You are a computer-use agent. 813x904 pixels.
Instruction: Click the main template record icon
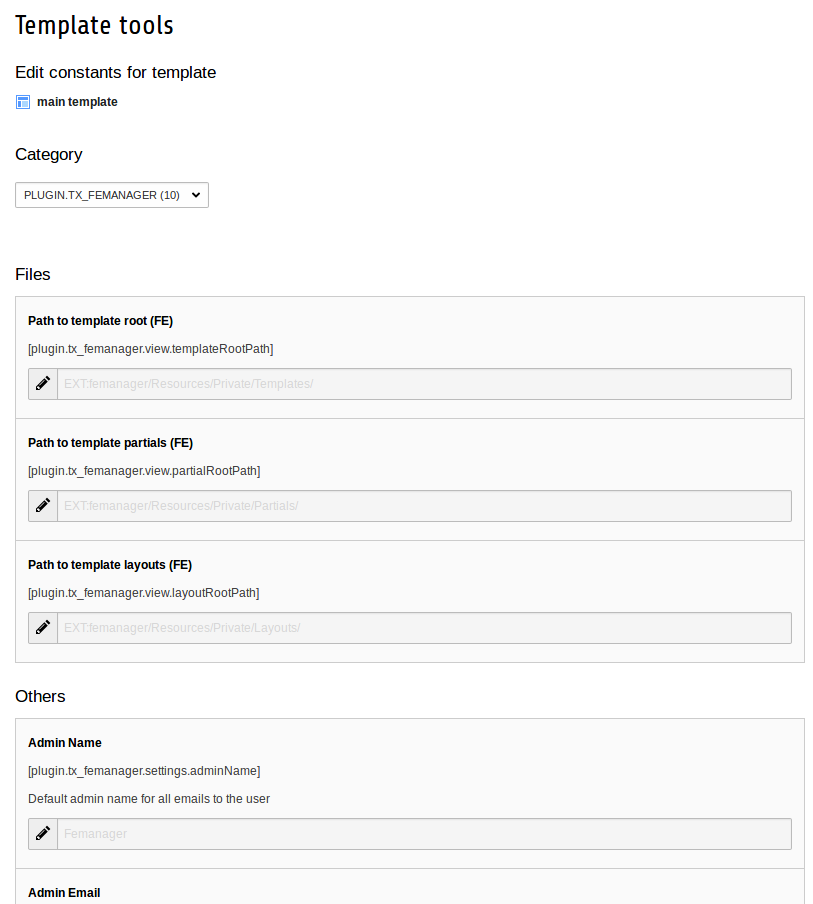pos(23,102)
